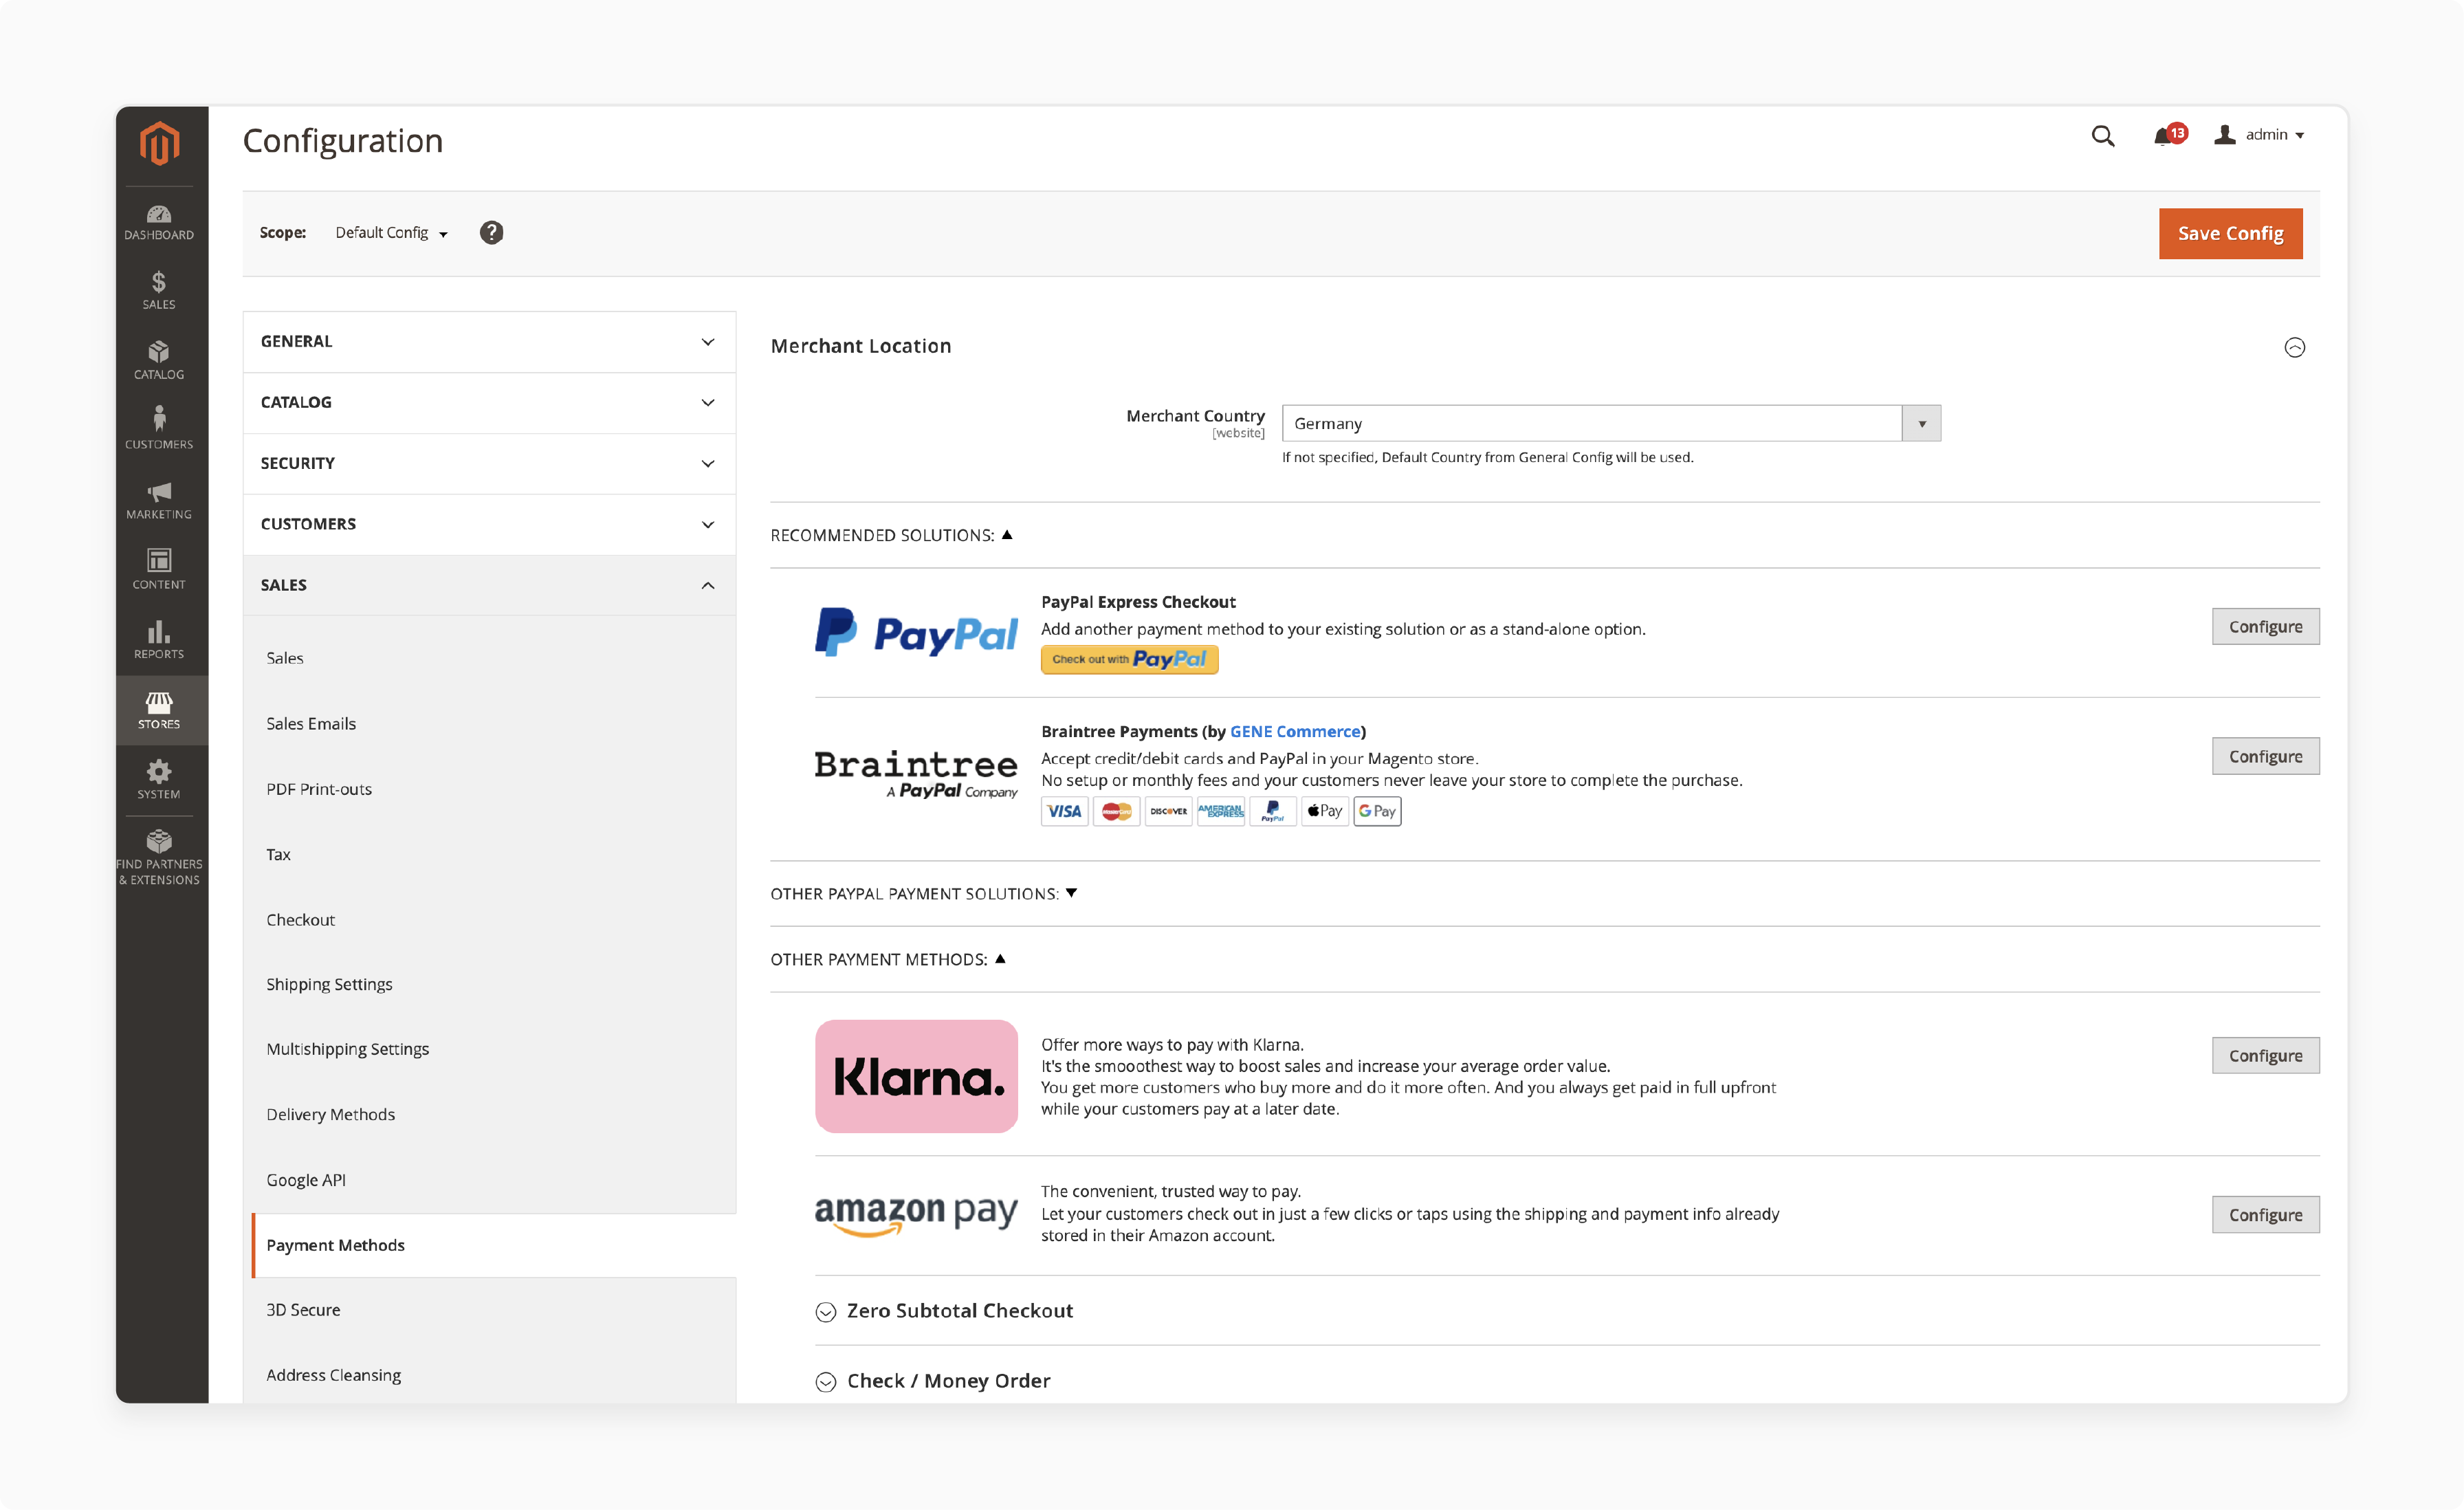Open Tax settings

click(279, 855)
